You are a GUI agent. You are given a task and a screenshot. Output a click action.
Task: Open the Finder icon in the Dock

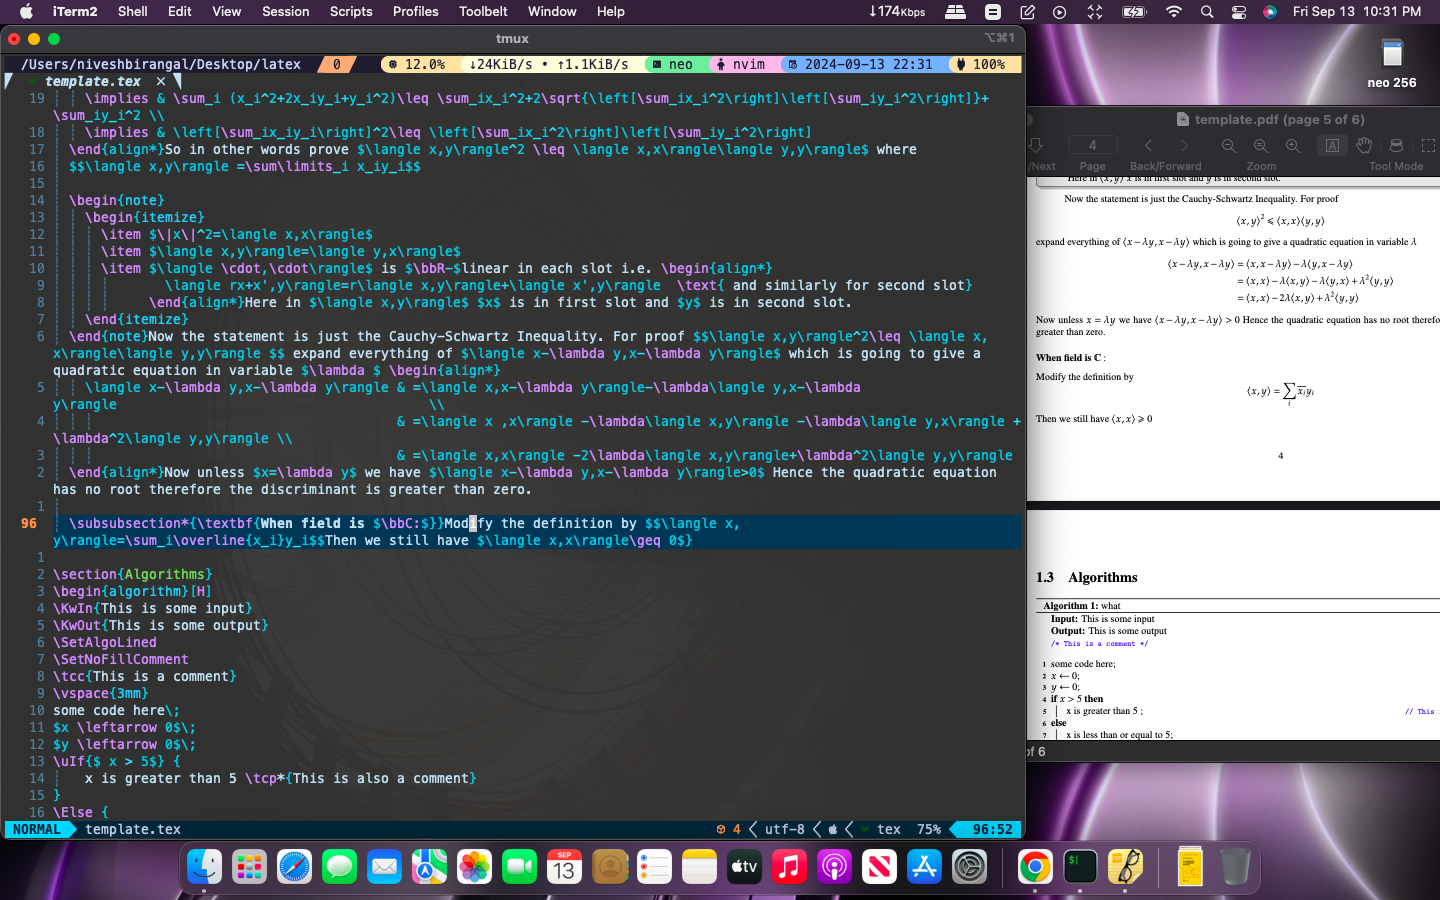204,866
